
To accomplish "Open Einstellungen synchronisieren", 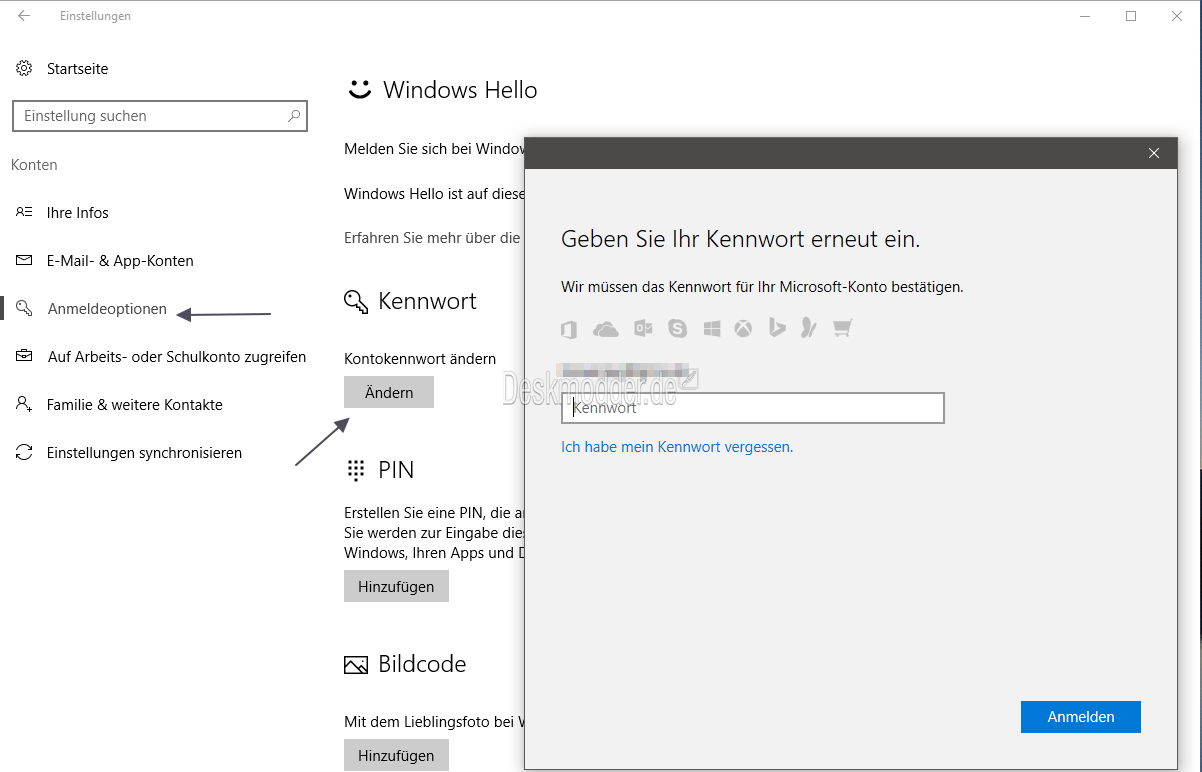I will pyautogui.click(x=144, y=453).
